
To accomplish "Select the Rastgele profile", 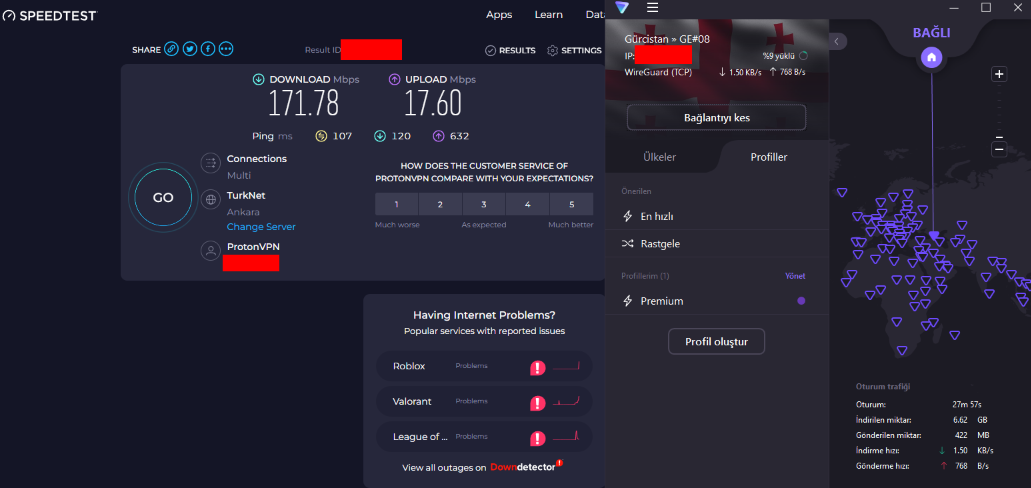I will click(717, 244).
